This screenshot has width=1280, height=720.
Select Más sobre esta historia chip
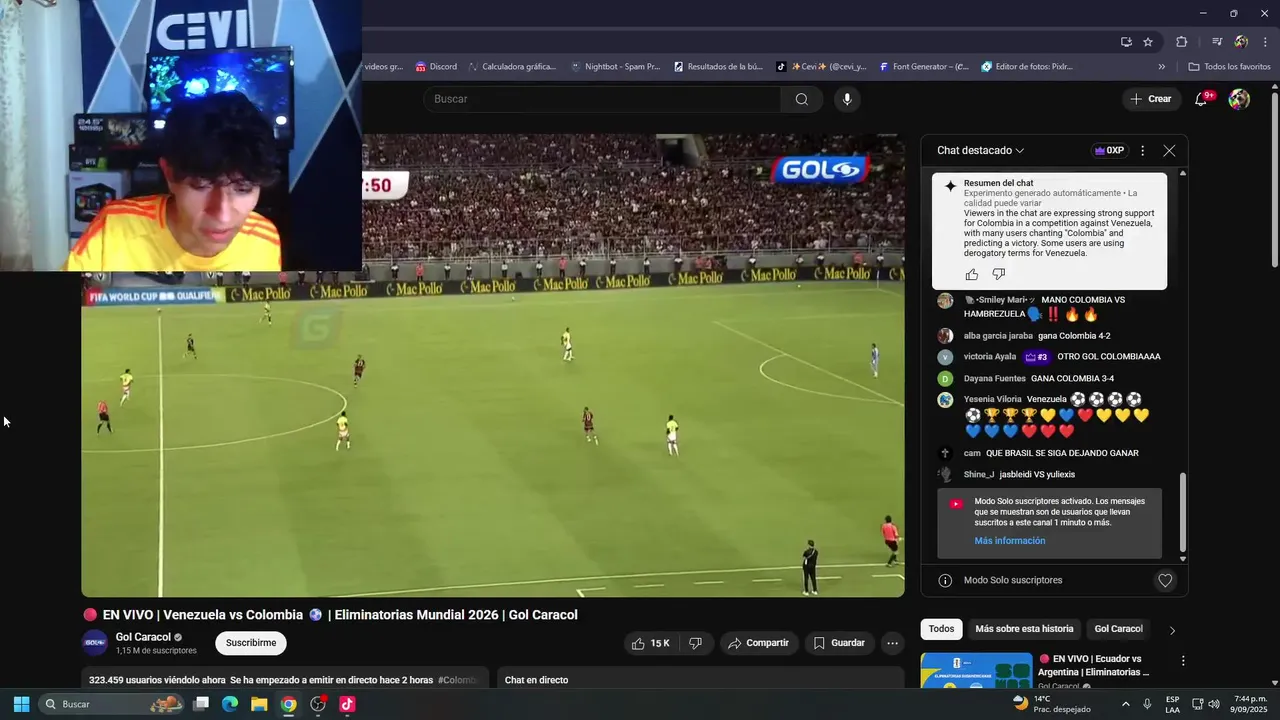click(1024, 629)
